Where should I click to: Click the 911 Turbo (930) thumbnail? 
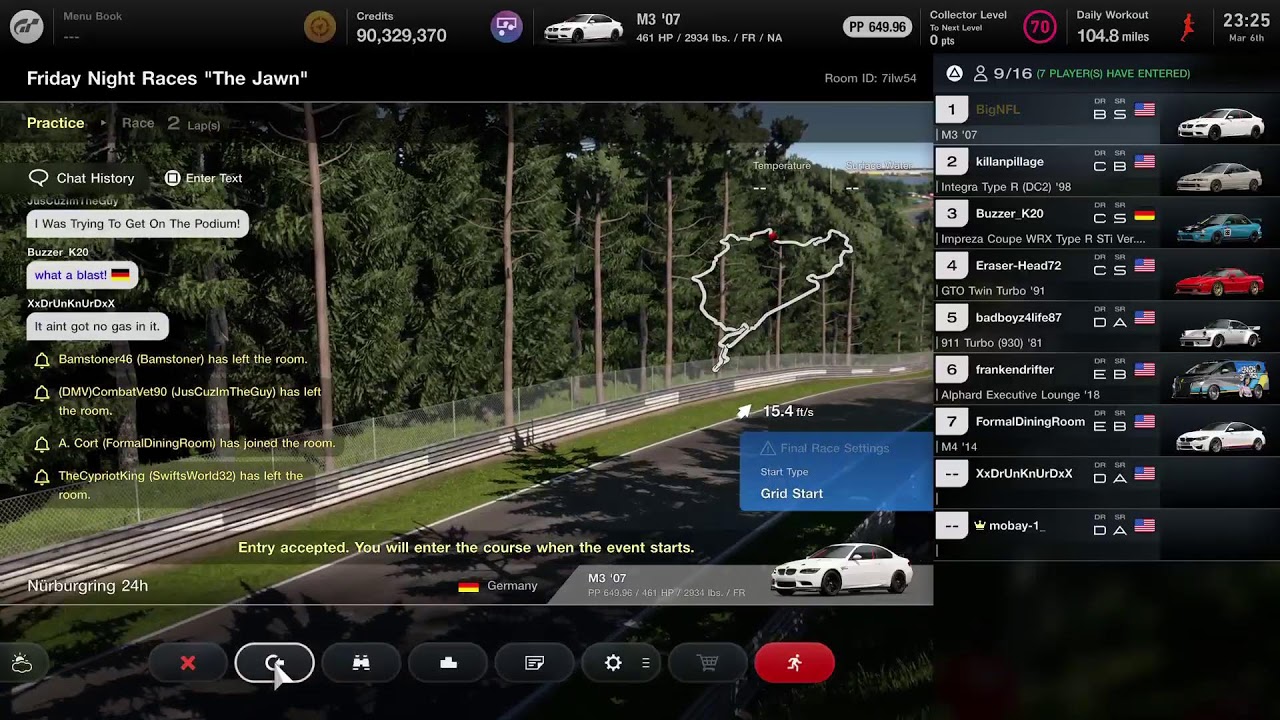(x=1220, y=331)
